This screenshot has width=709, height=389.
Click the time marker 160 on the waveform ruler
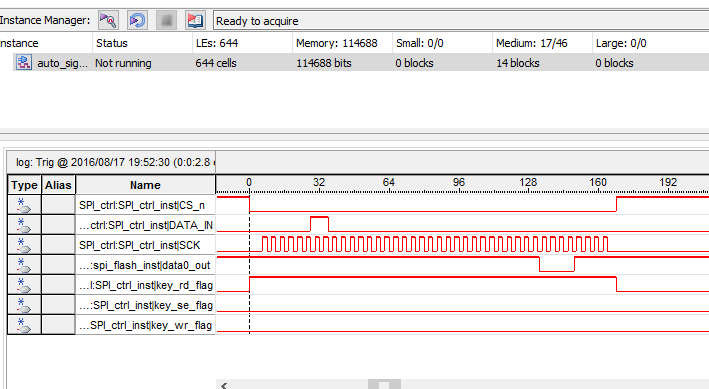click(598, 182)
